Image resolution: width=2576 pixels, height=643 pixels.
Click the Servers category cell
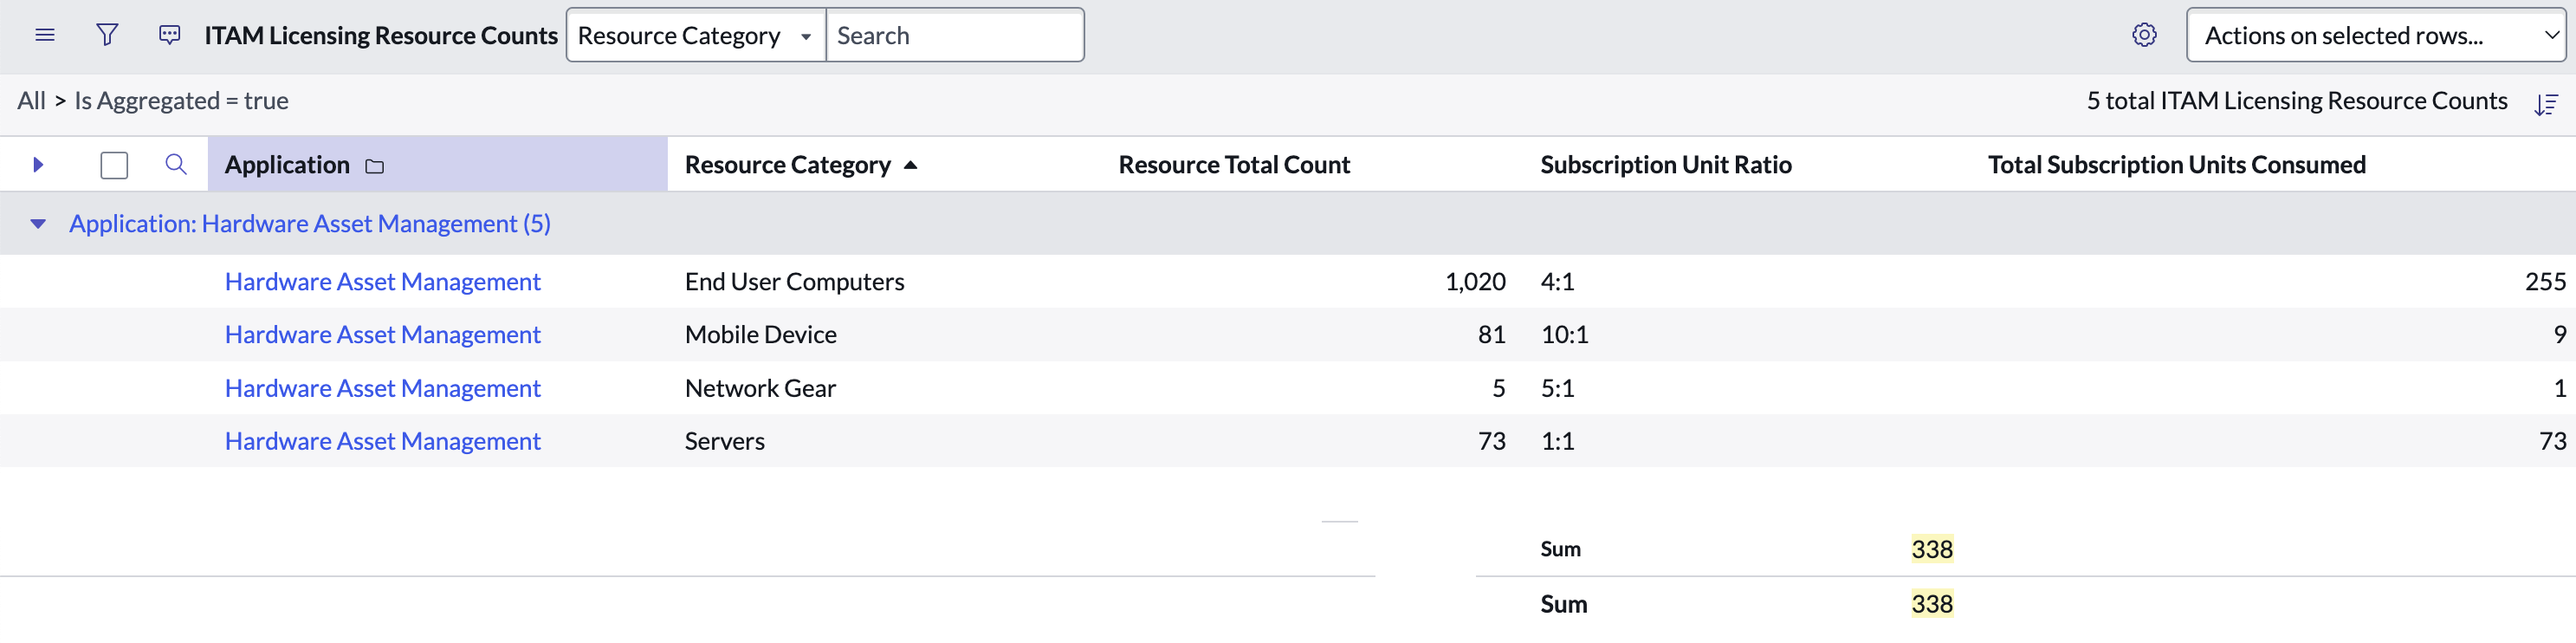(724, 441)
